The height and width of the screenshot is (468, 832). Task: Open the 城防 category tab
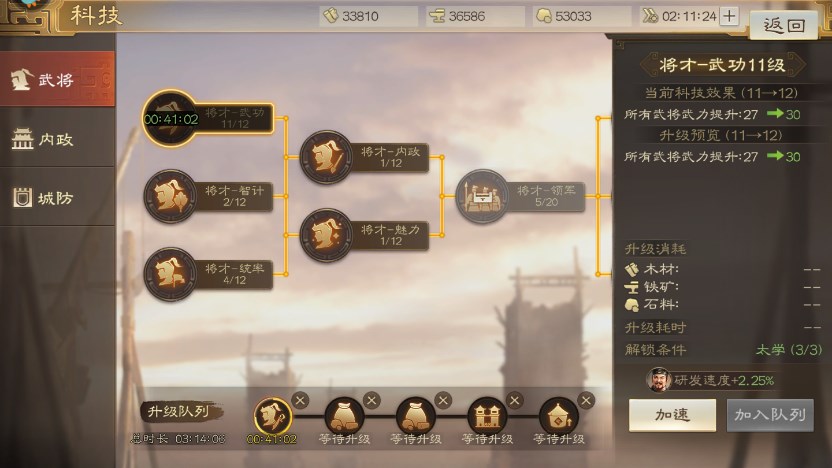57,198
